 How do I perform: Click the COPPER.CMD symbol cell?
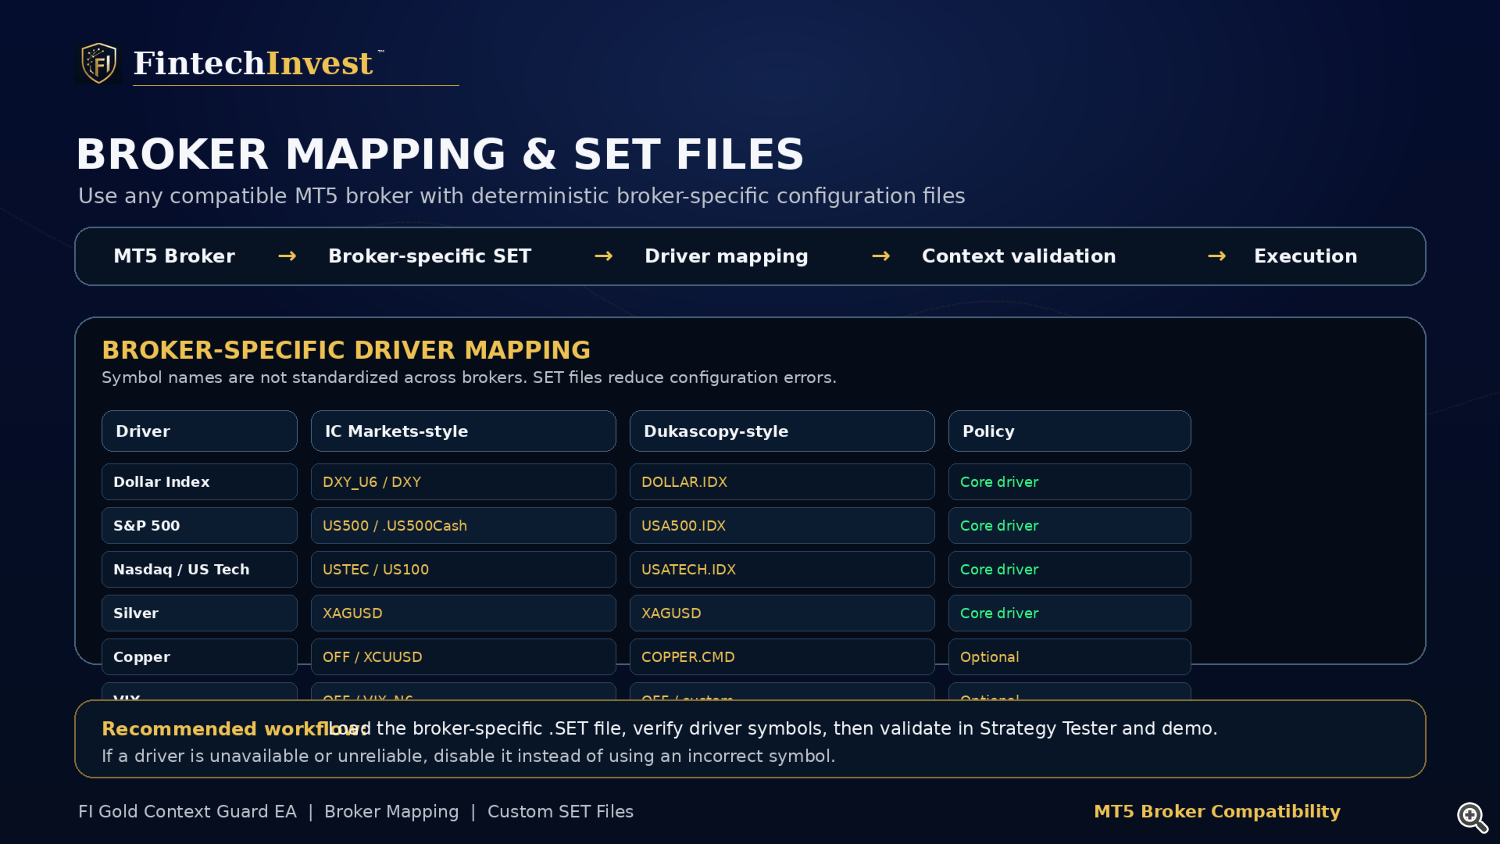click(x=782, y=657)
